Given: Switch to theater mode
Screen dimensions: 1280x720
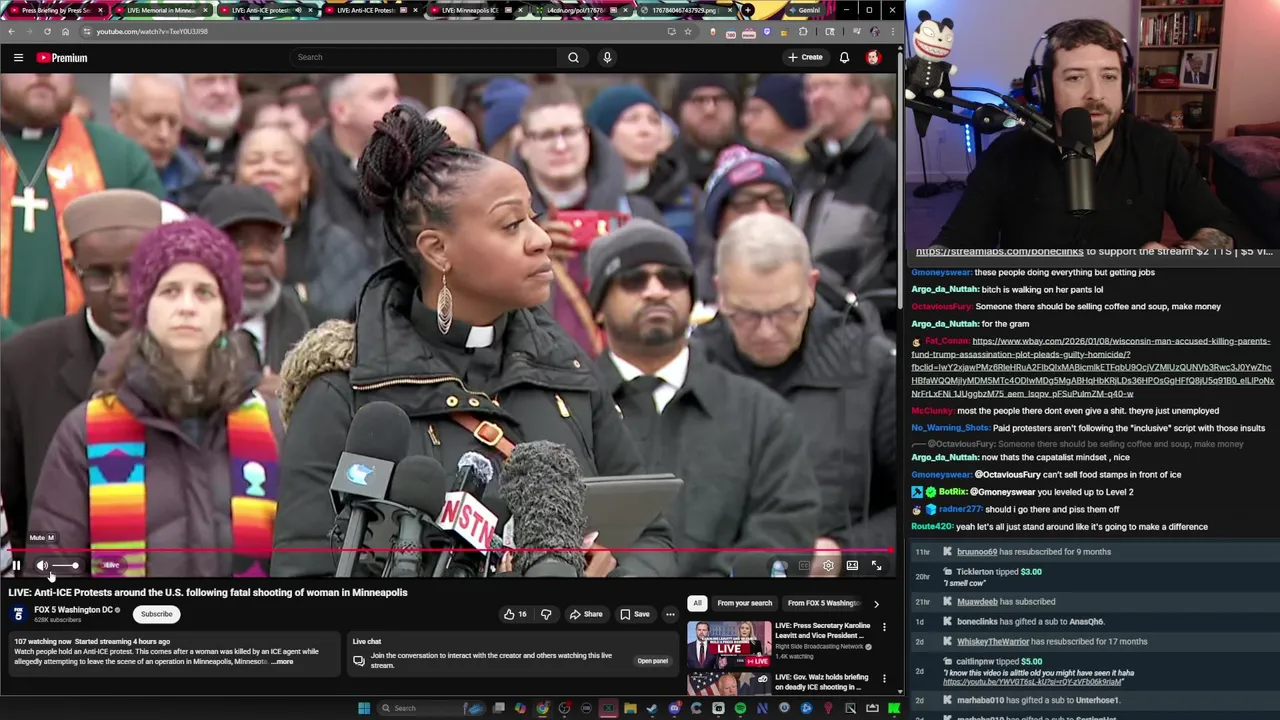Looking at the screenshot, I should pyautogui.click(x=852, y=566).
